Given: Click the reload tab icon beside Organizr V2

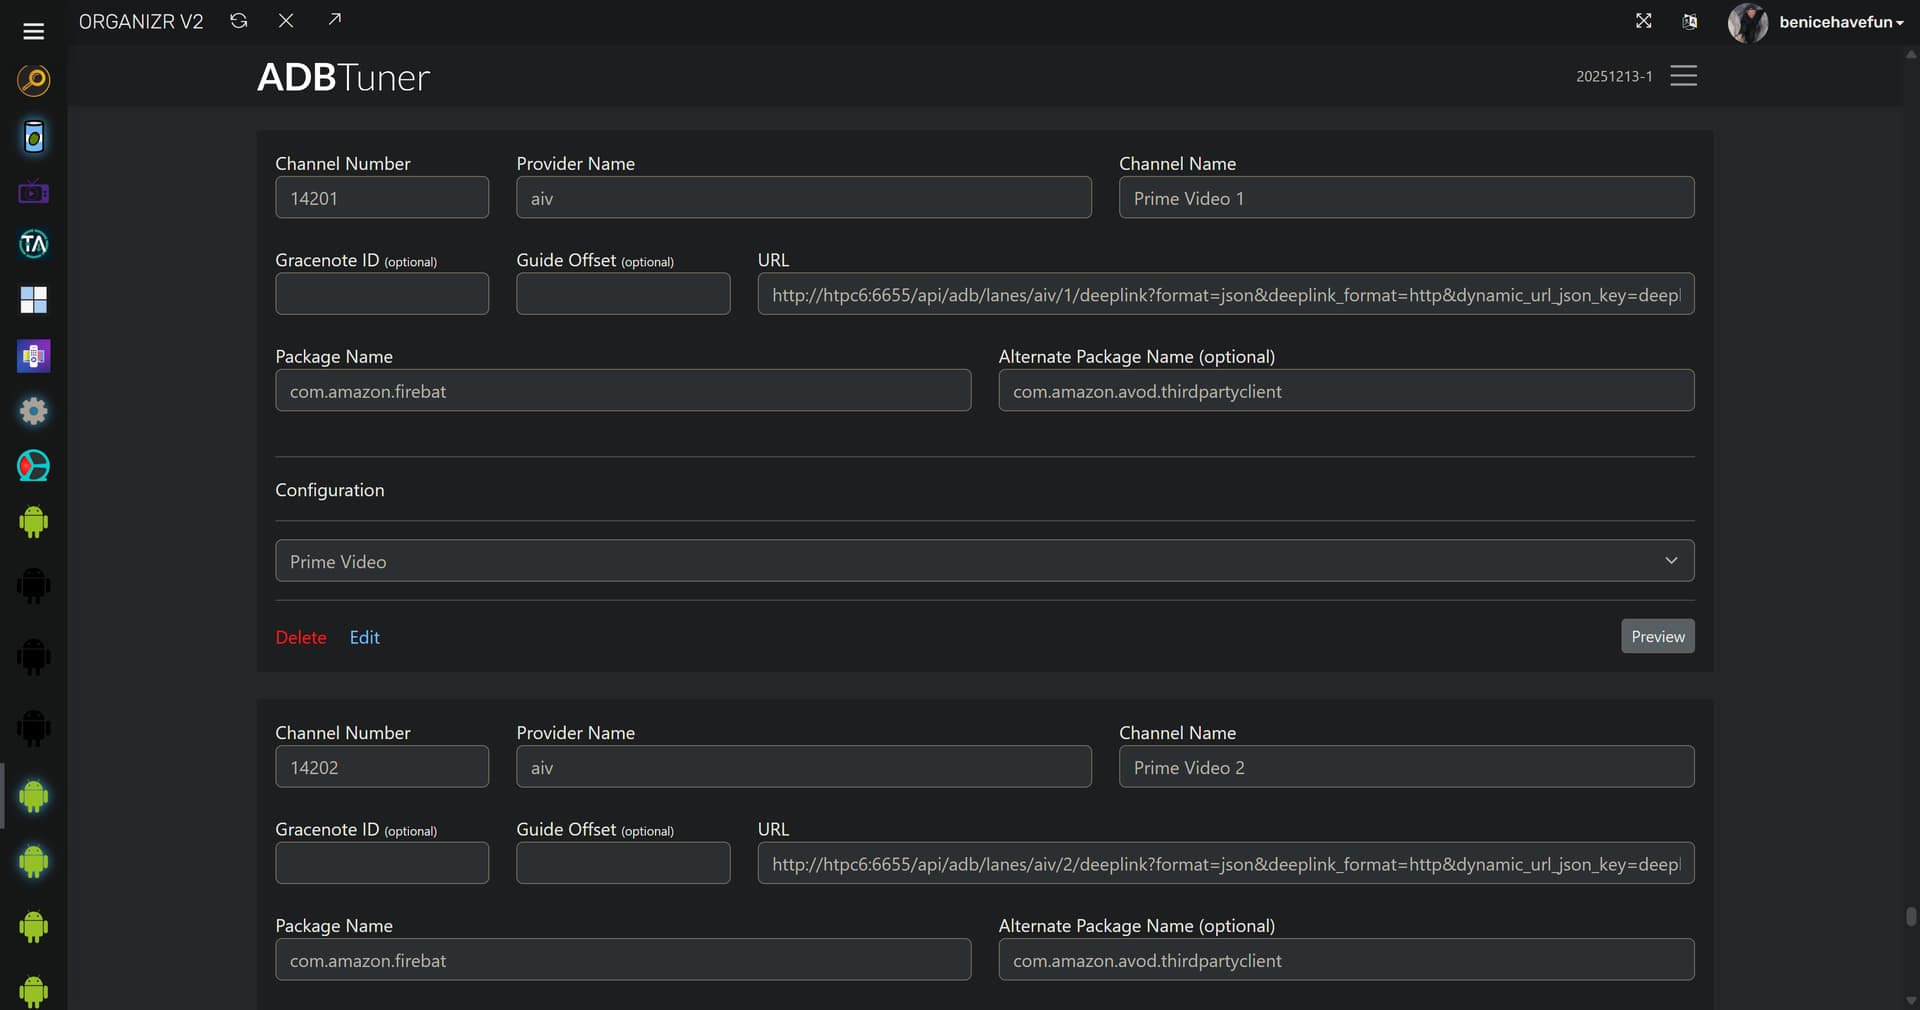Looking at the screenshot, I should coord(238,21).
